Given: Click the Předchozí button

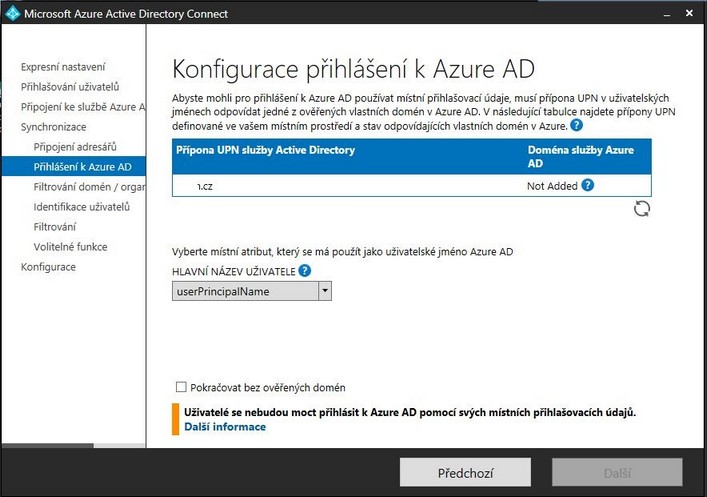Looking at the screenshot, I should pyautogui.click(x=465, y=473).
